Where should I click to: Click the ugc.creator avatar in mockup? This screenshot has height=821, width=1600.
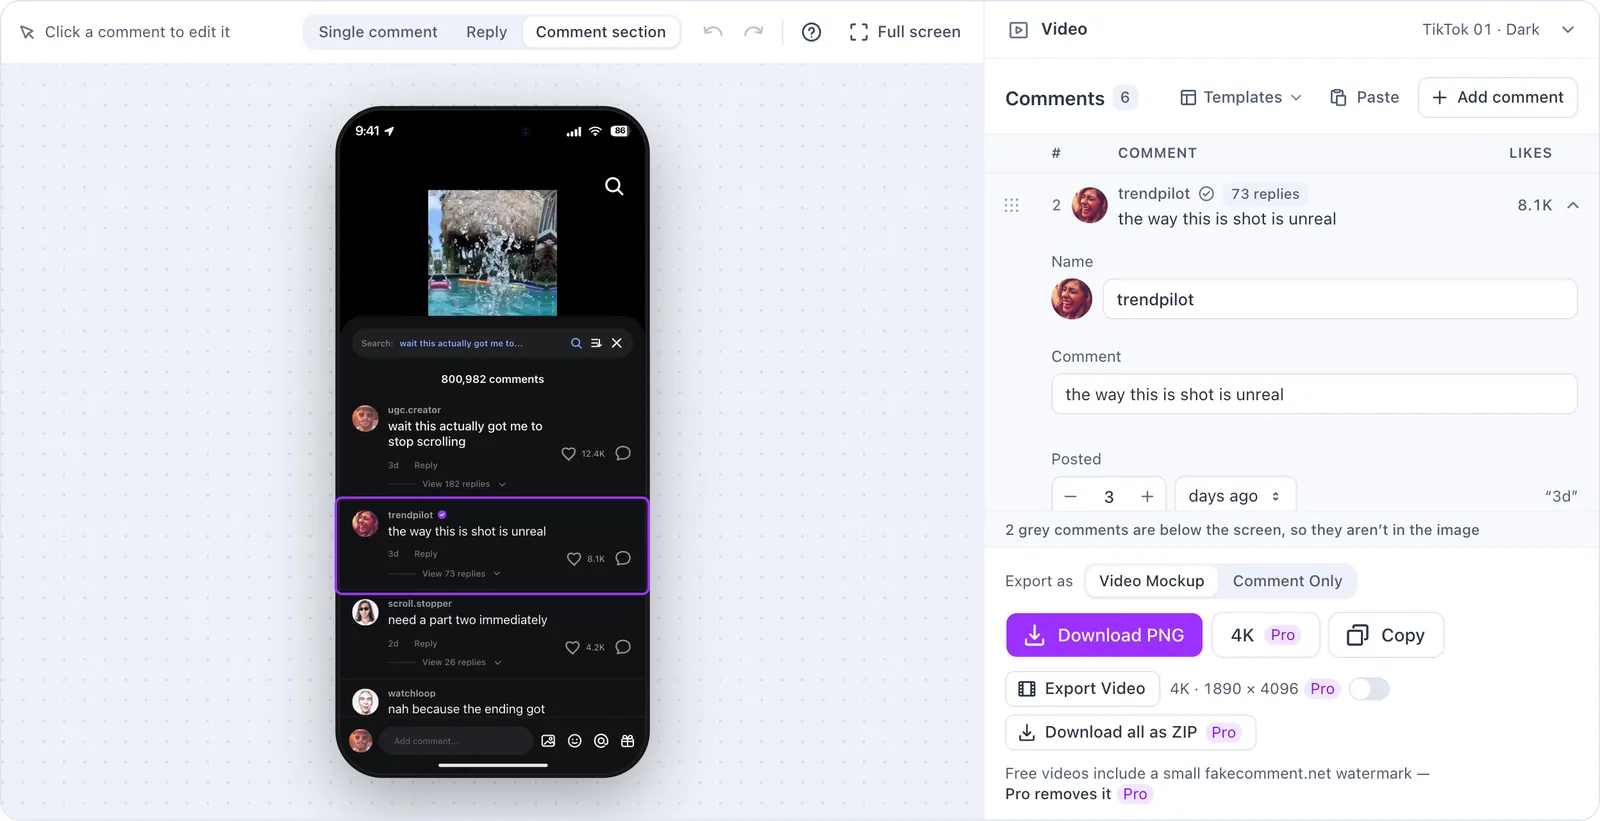pos(365,418)
